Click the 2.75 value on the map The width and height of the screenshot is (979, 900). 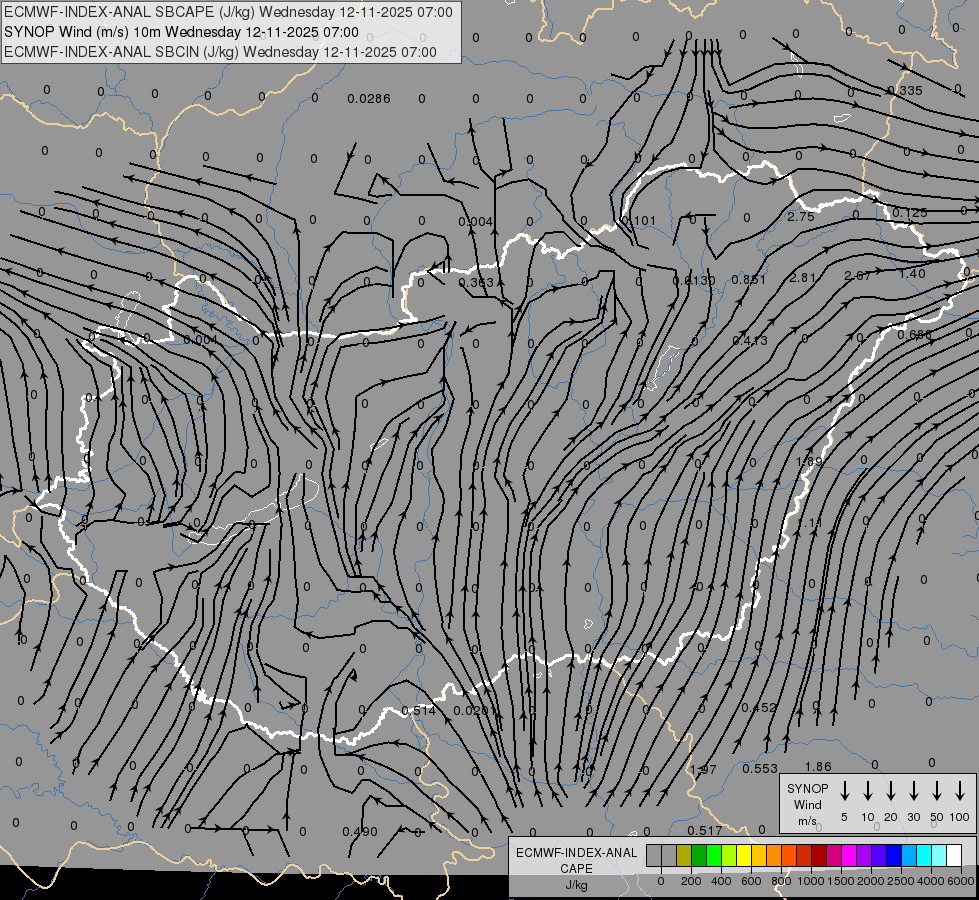pyautogui.click(x=801, y=217)
